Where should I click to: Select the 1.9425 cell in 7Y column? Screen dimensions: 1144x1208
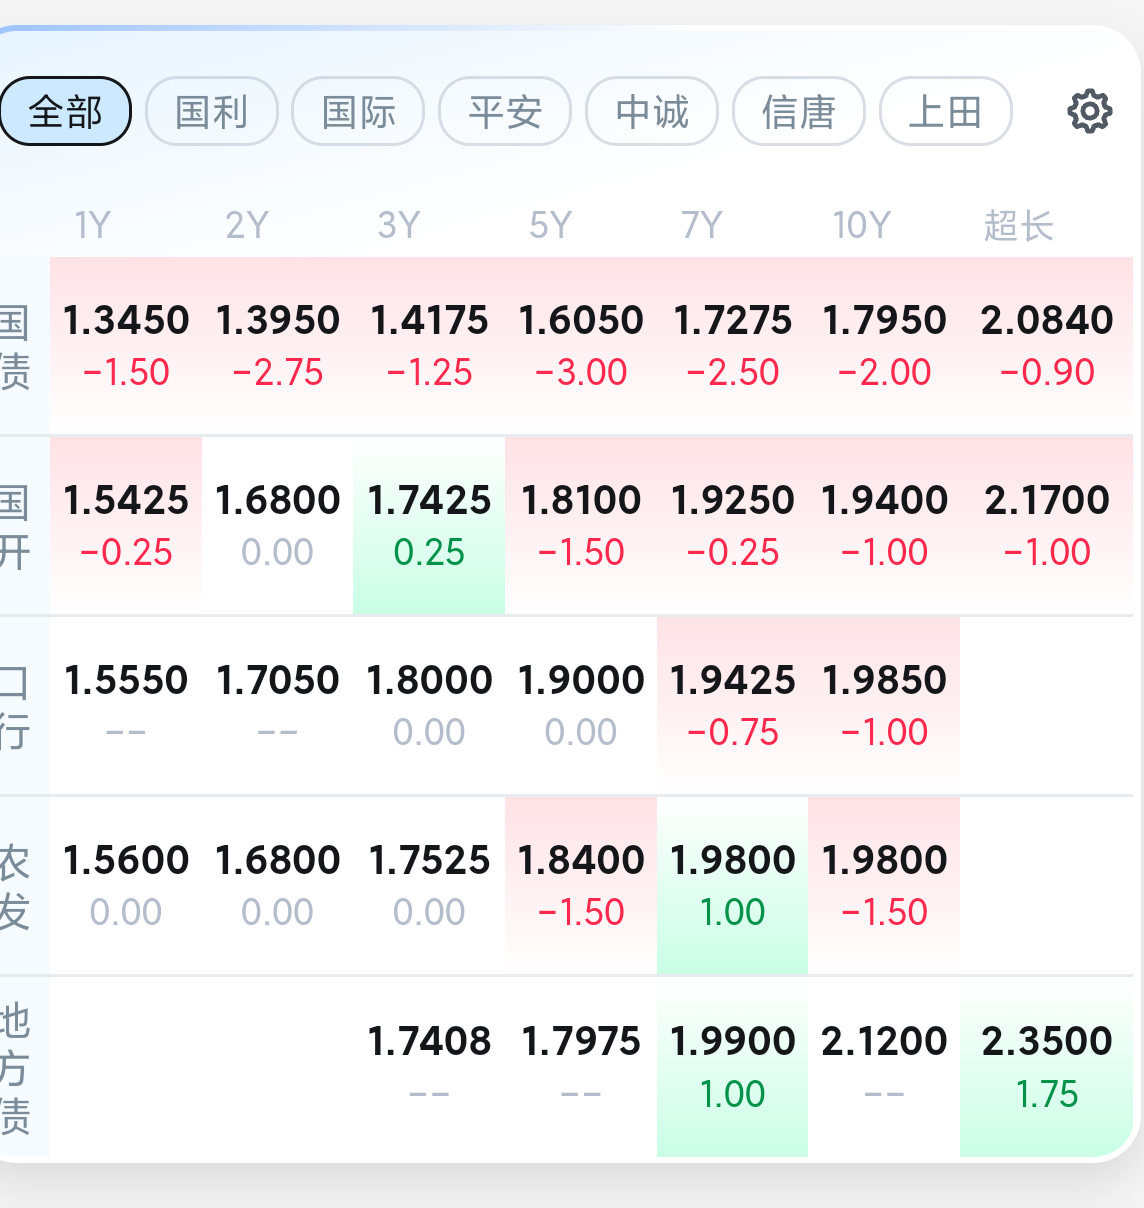[732, 705]
